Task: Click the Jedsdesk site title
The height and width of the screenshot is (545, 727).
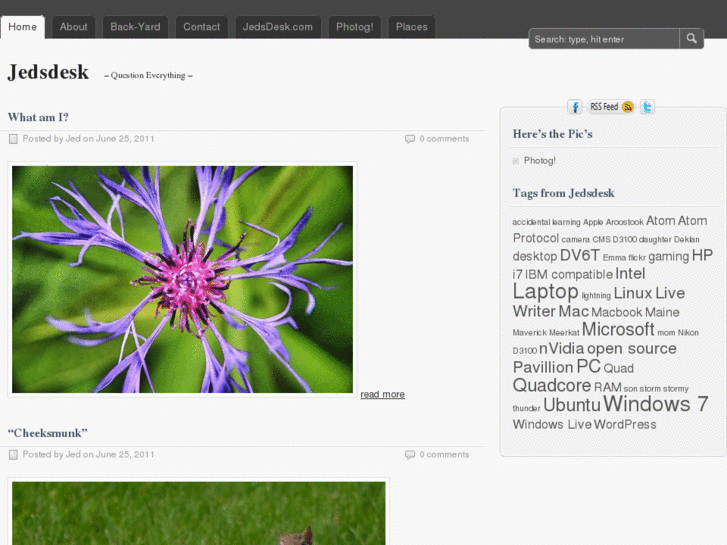Action: pyautogui.click(x=48, y=72)
